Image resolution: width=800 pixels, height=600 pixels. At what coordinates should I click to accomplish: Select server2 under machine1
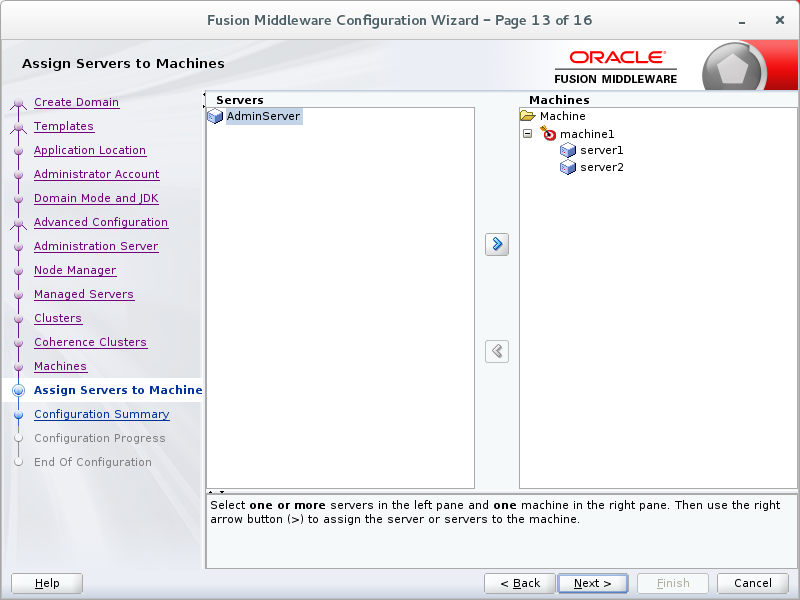tap(602, 167)
